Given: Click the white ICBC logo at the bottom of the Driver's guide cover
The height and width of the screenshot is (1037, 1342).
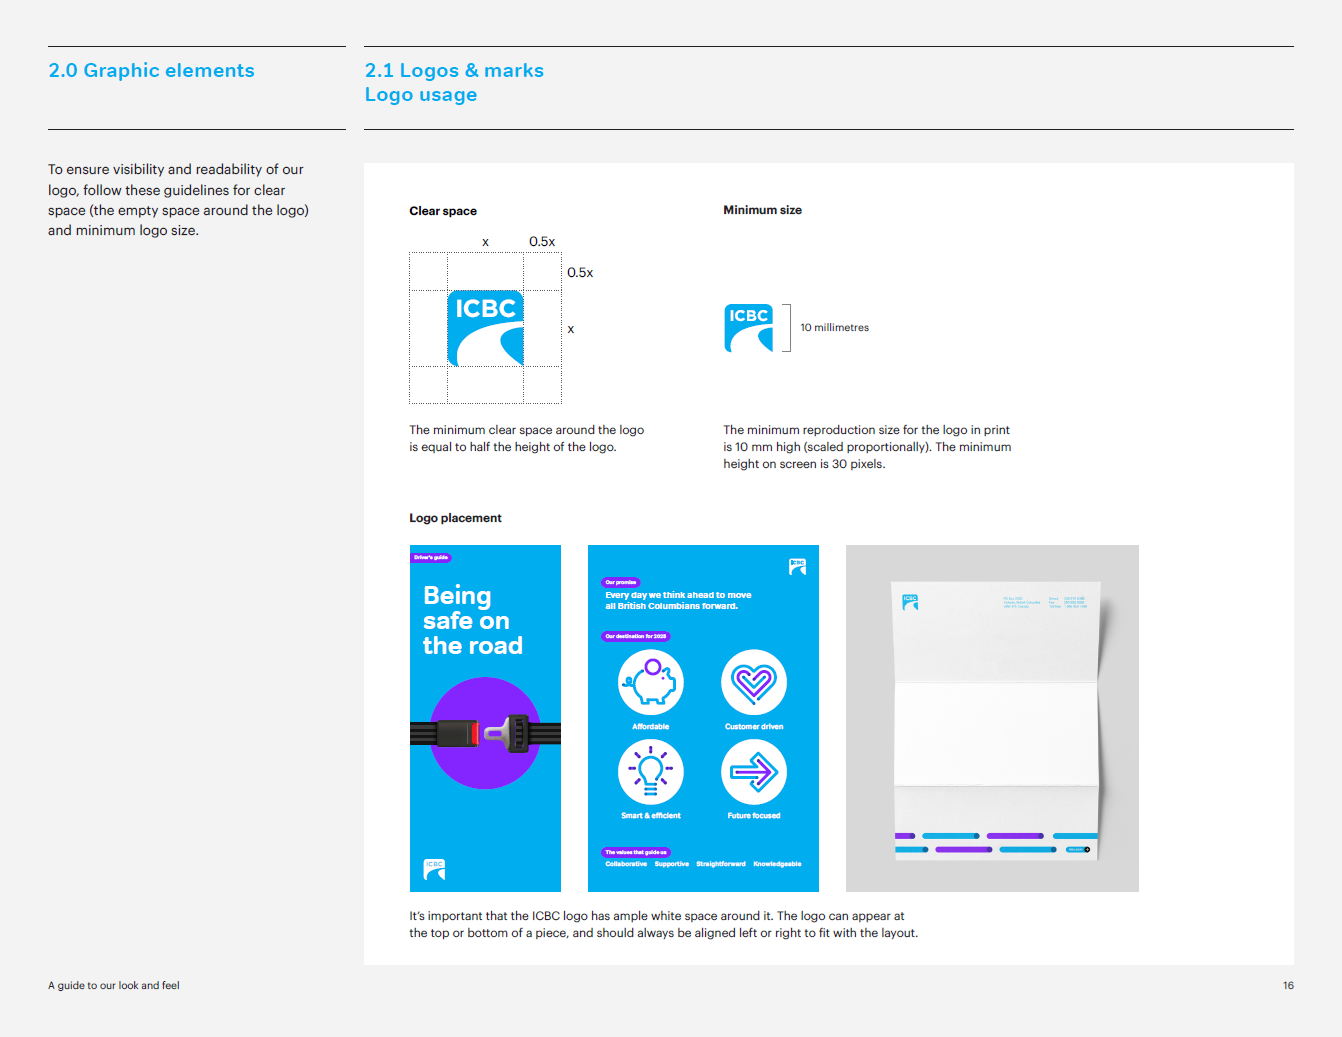Looking at the screenshot, I should click(x=434, y=869).
